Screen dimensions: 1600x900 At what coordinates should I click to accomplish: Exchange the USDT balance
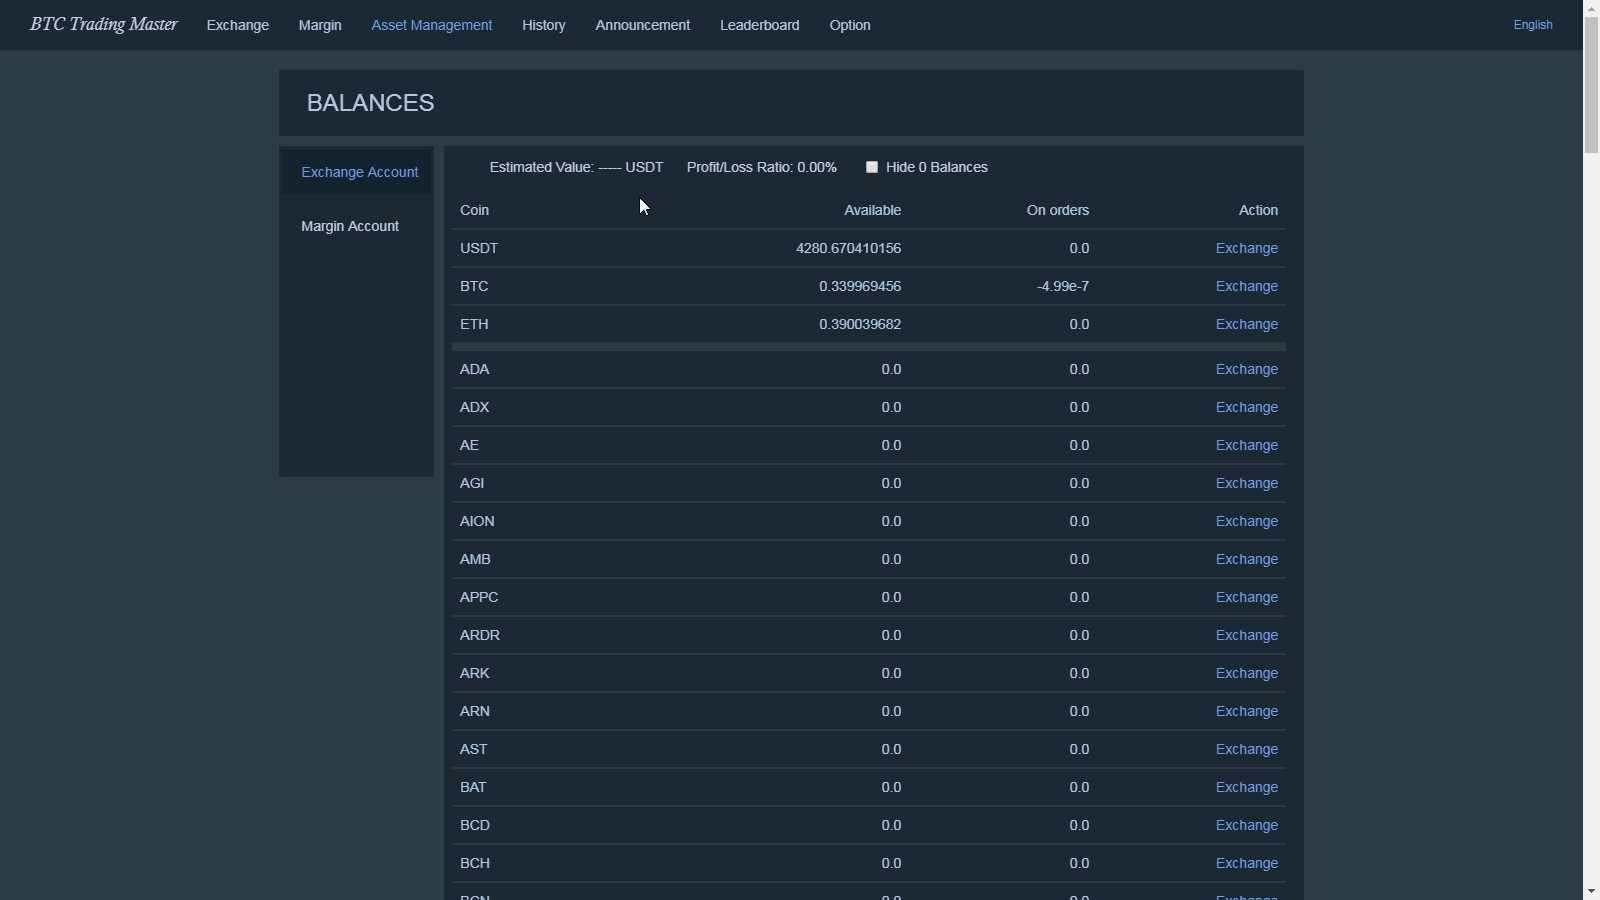pyautogui.click(x=1246, y=248)
